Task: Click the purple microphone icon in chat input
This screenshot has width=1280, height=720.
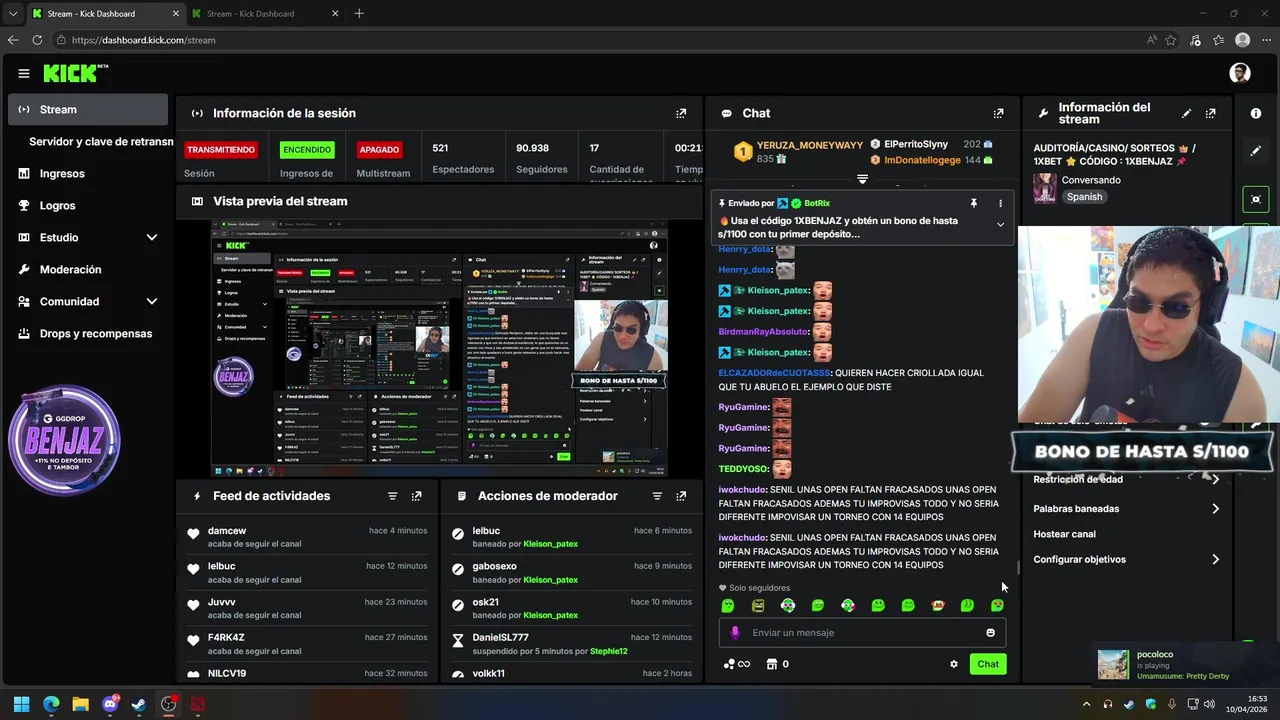Action: [x=735, y=632]
